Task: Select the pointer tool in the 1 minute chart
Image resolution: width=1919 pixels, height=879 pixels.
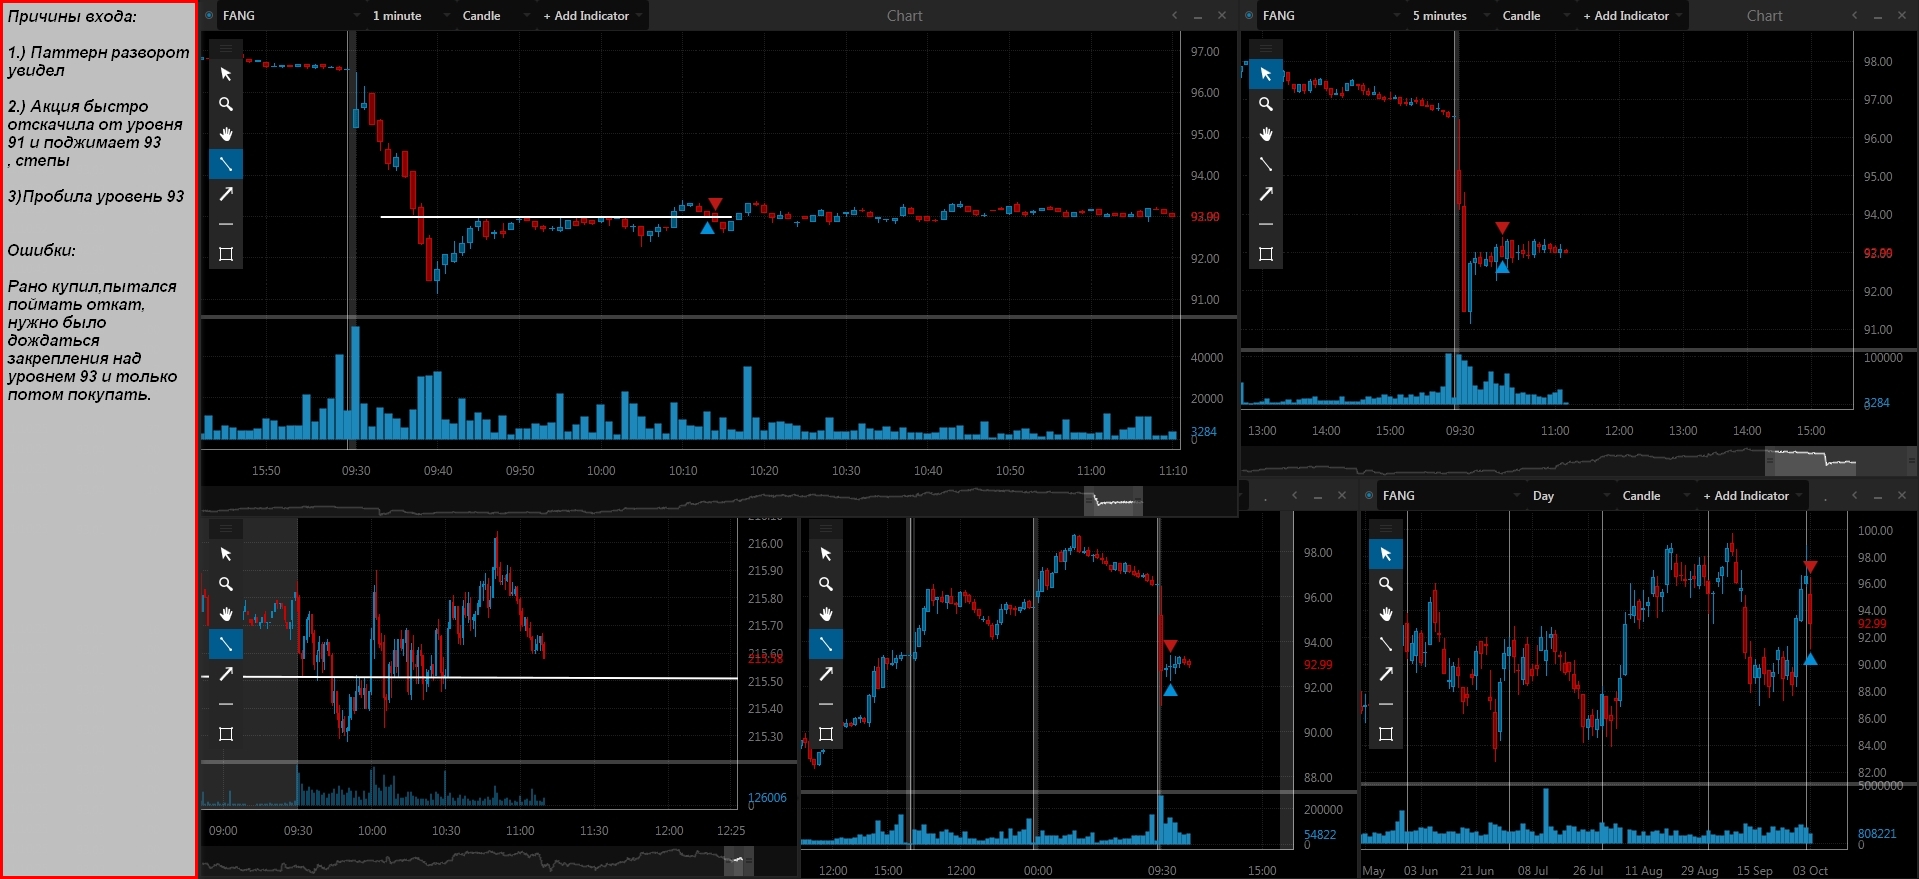Action: click(226, 74)
